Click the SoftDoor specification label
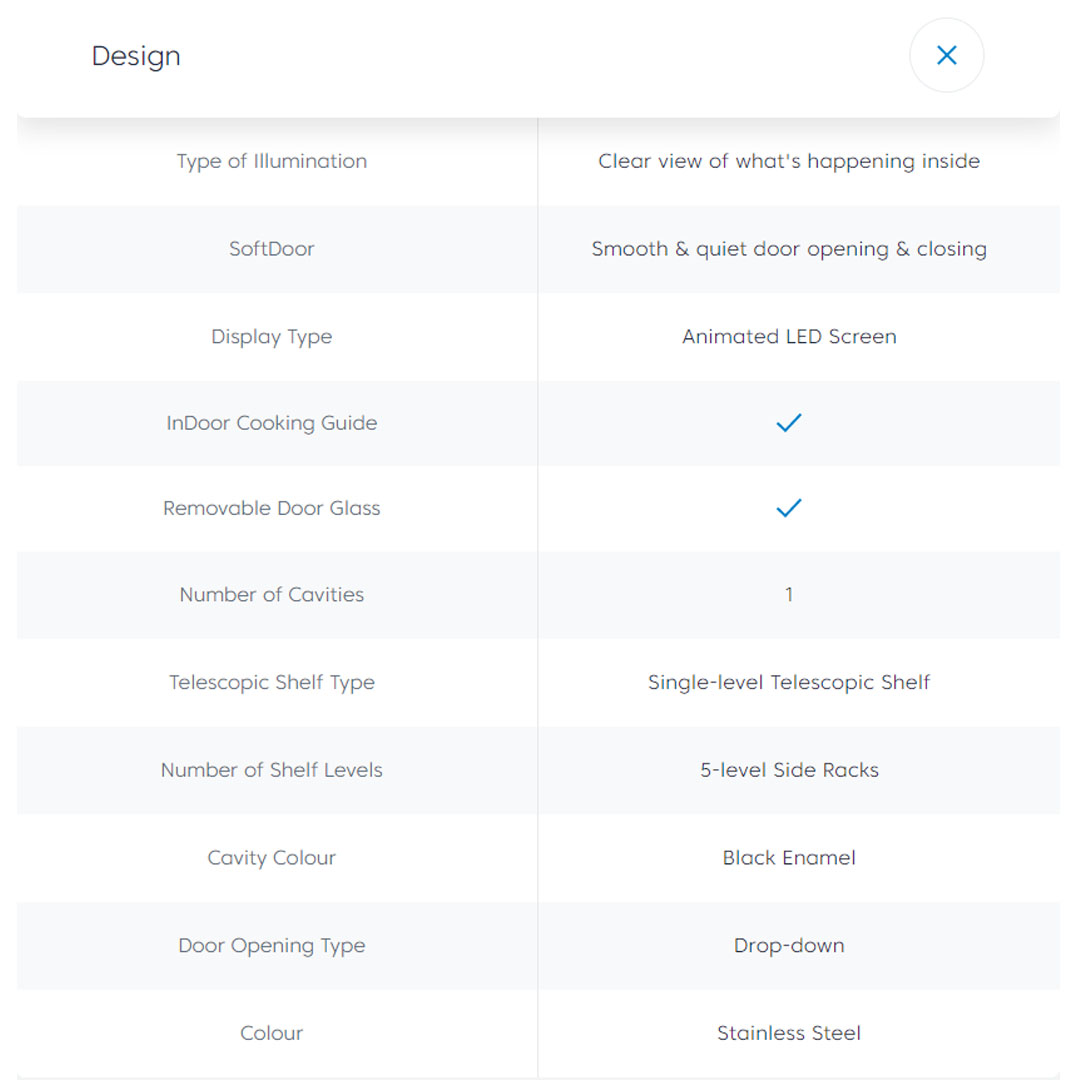The height and width of the screenshot is (1080, 1080). [x=272, y=249]
